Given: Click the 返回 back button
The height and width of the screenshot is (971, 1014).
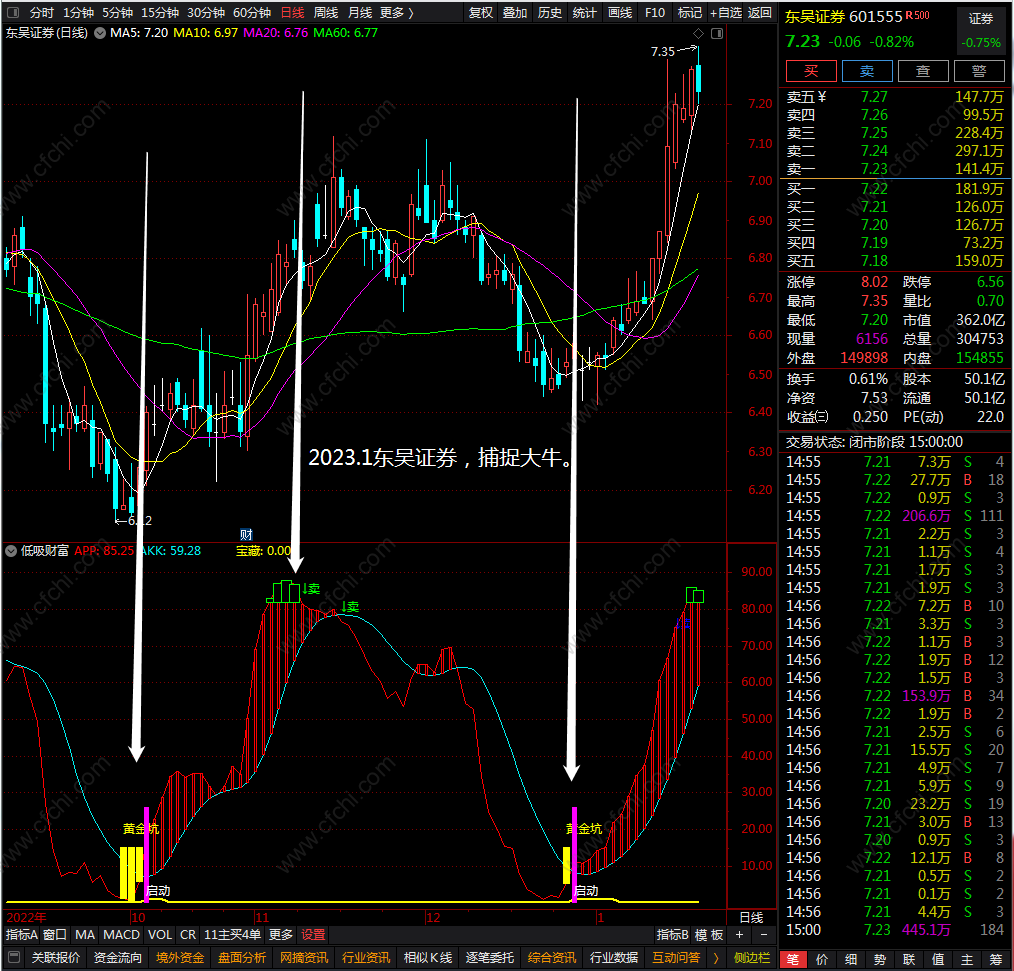Looking at the screenshot, I should click(x=760, y=12).
